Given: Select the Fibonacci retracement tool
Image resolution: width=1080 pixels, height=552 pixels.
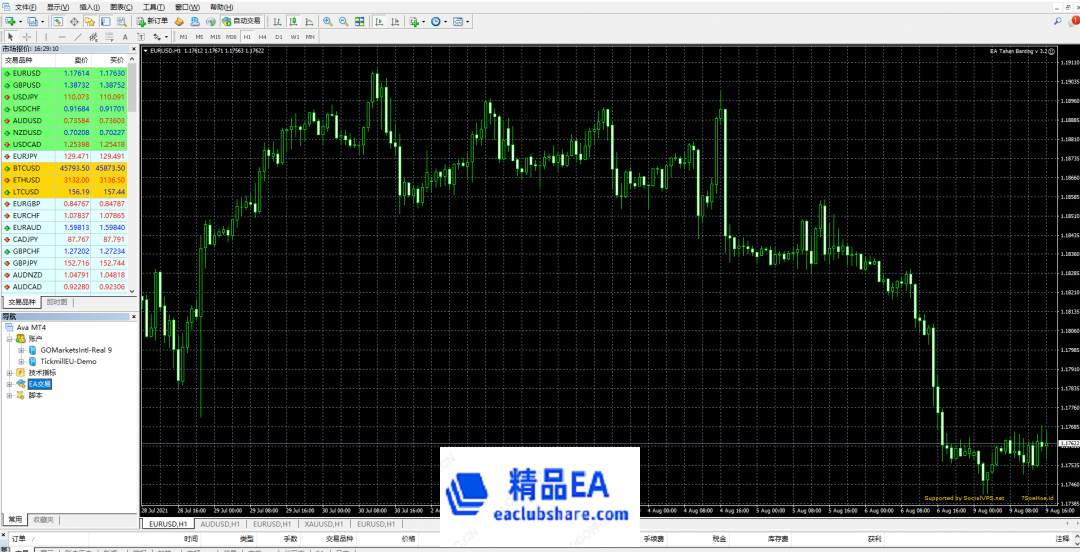Looking at the screenshot, I should (108, 37).
